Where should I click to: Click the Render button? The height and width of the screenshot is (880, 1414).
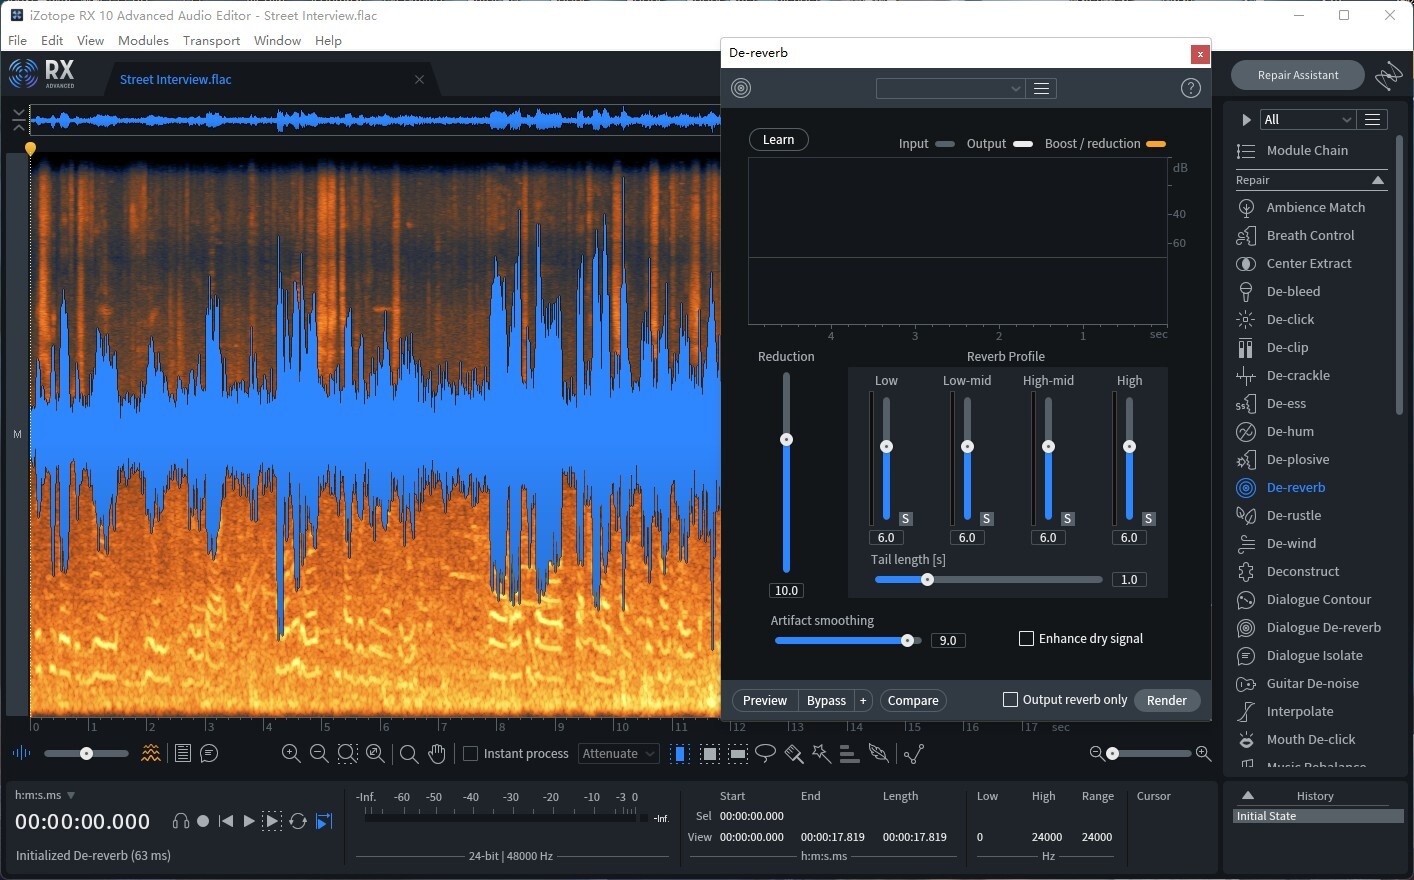point(1167,700)
